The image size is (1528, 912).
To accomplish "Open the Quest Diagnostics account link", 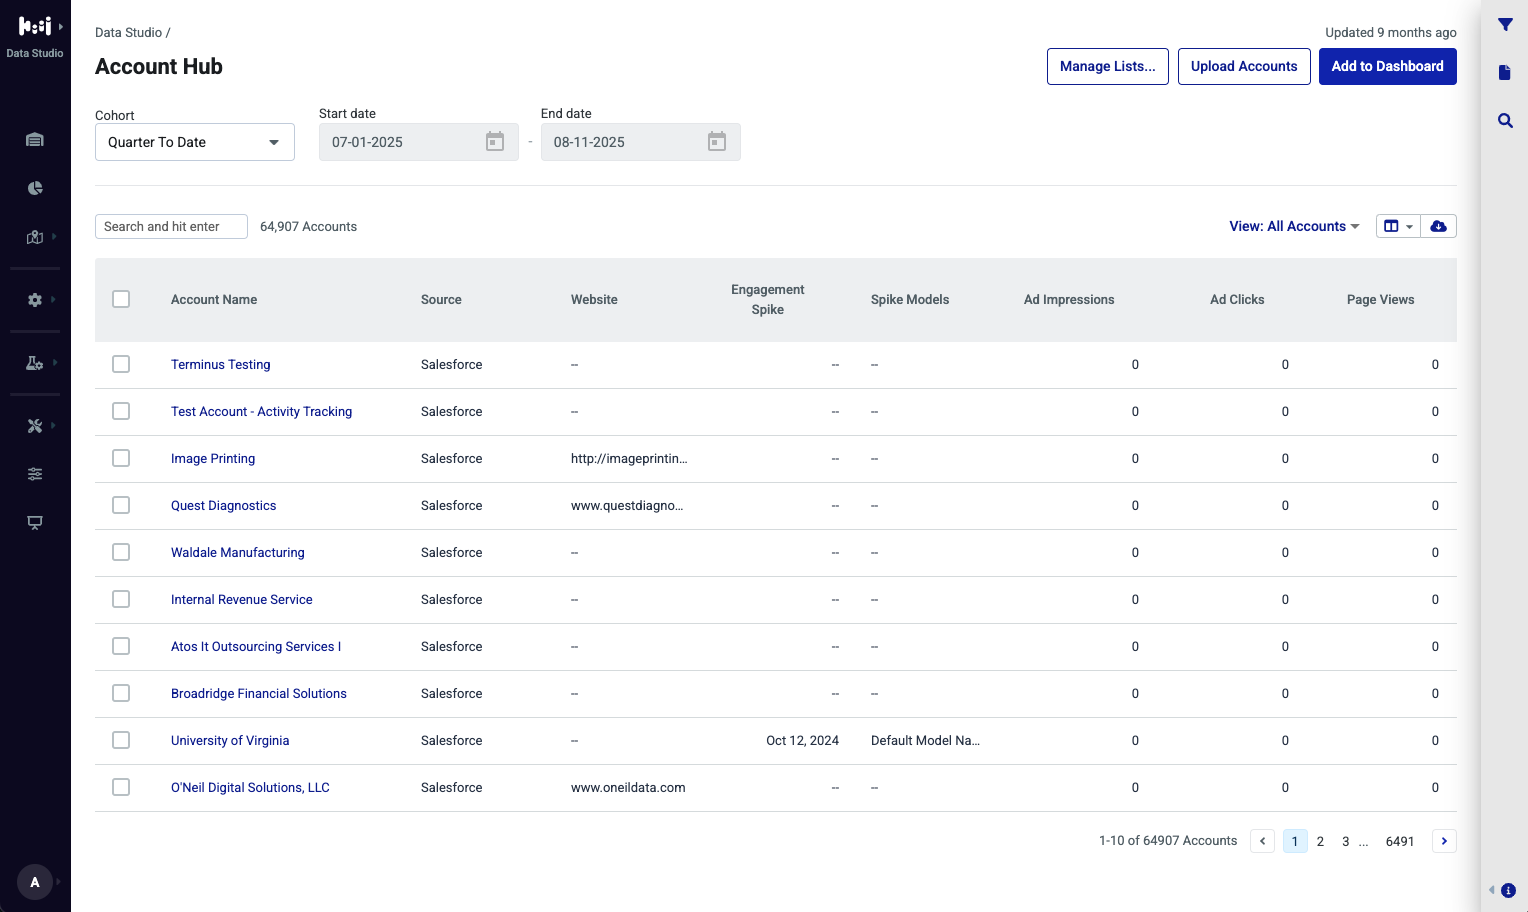I will coord(223,506).
